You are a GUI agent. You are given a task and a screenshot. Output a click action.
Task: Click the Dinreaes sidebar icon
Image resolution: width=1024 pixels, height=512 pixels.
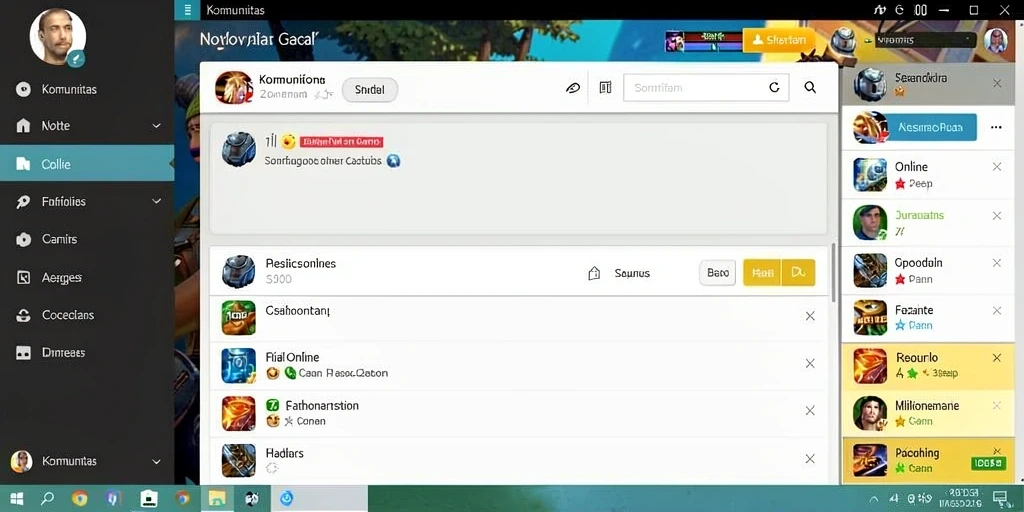point(24,353)
